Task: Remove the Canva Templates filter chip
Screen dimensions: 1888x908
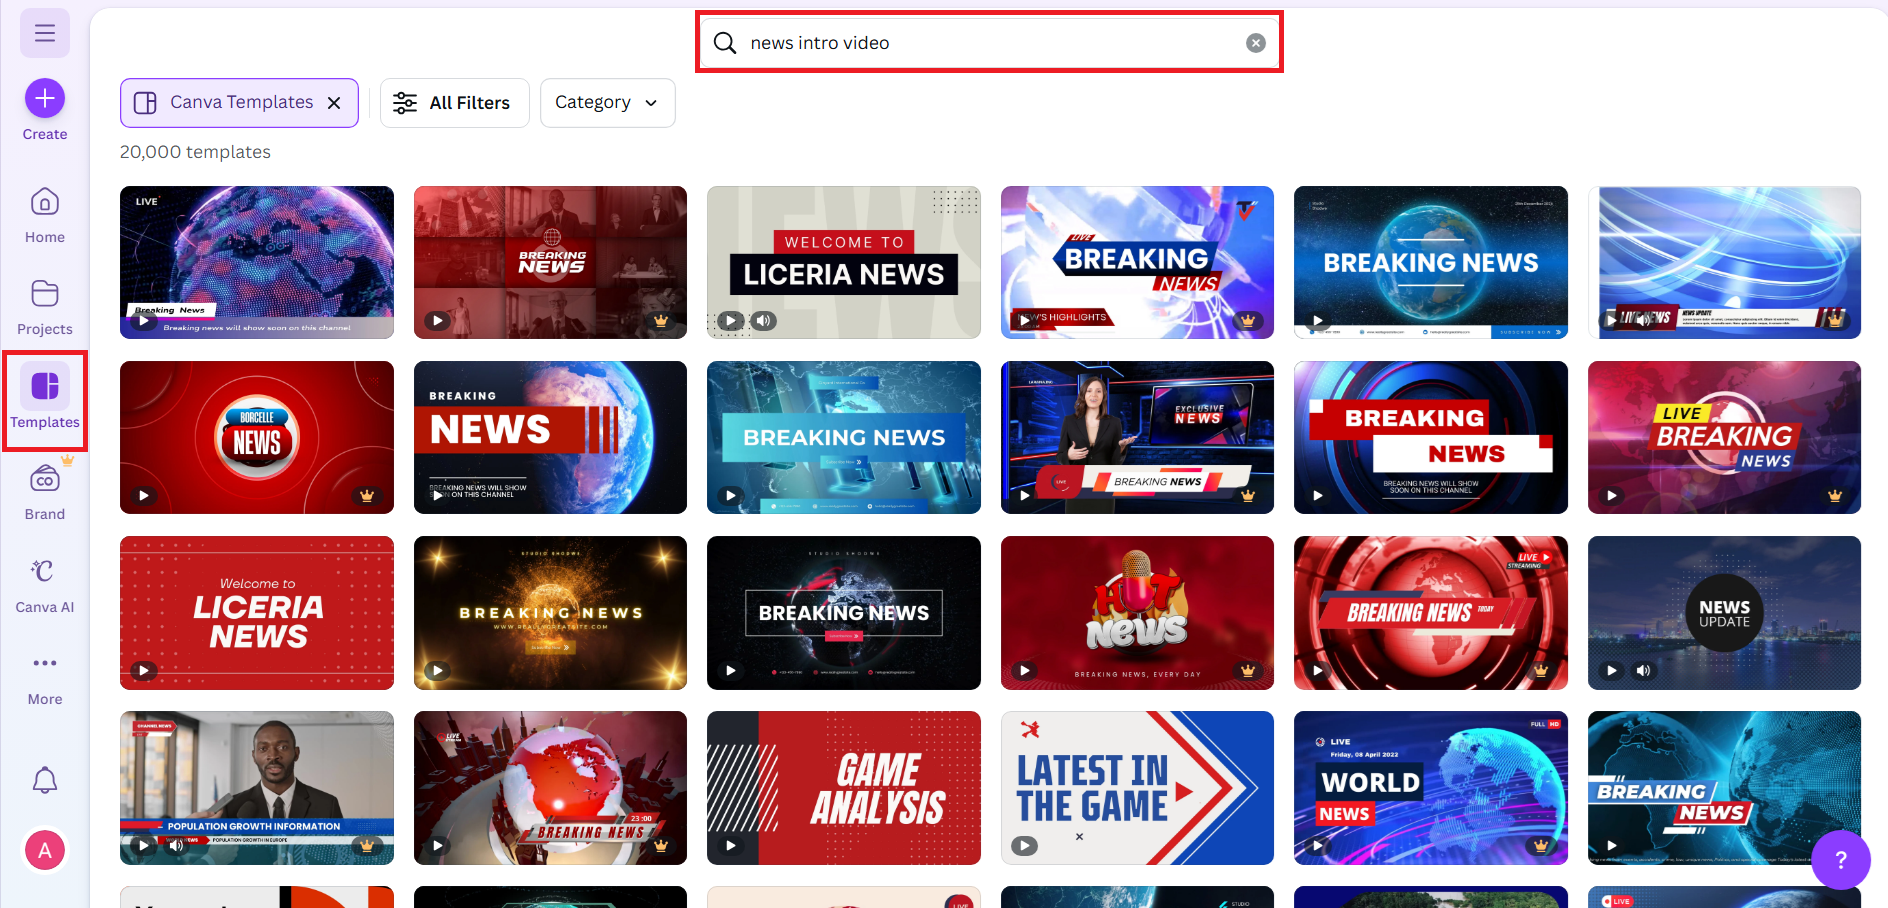Action: coord(334,103)
